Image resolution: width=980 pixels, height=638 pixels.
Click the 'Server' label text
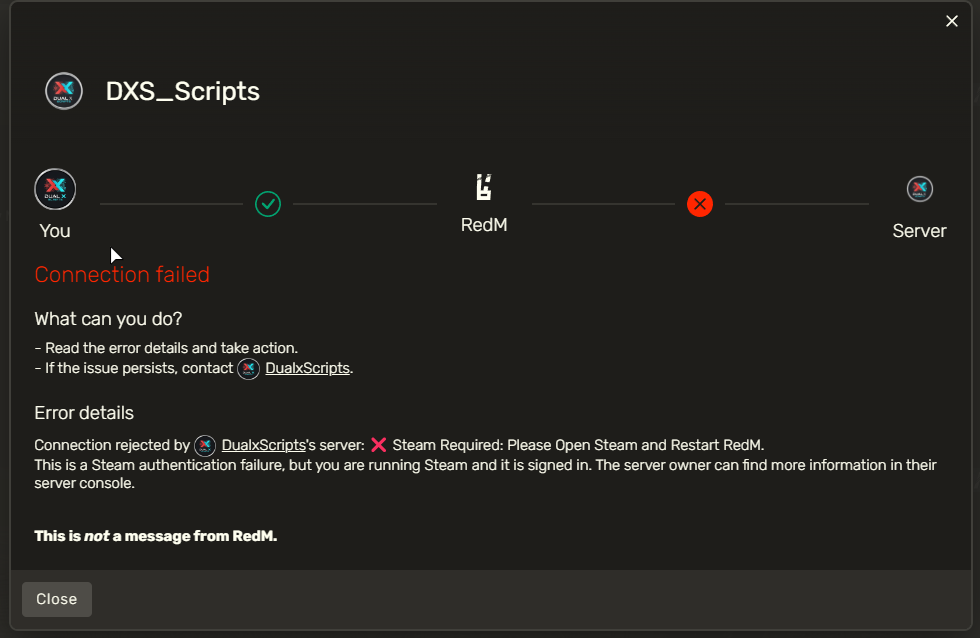coord(919,231)
